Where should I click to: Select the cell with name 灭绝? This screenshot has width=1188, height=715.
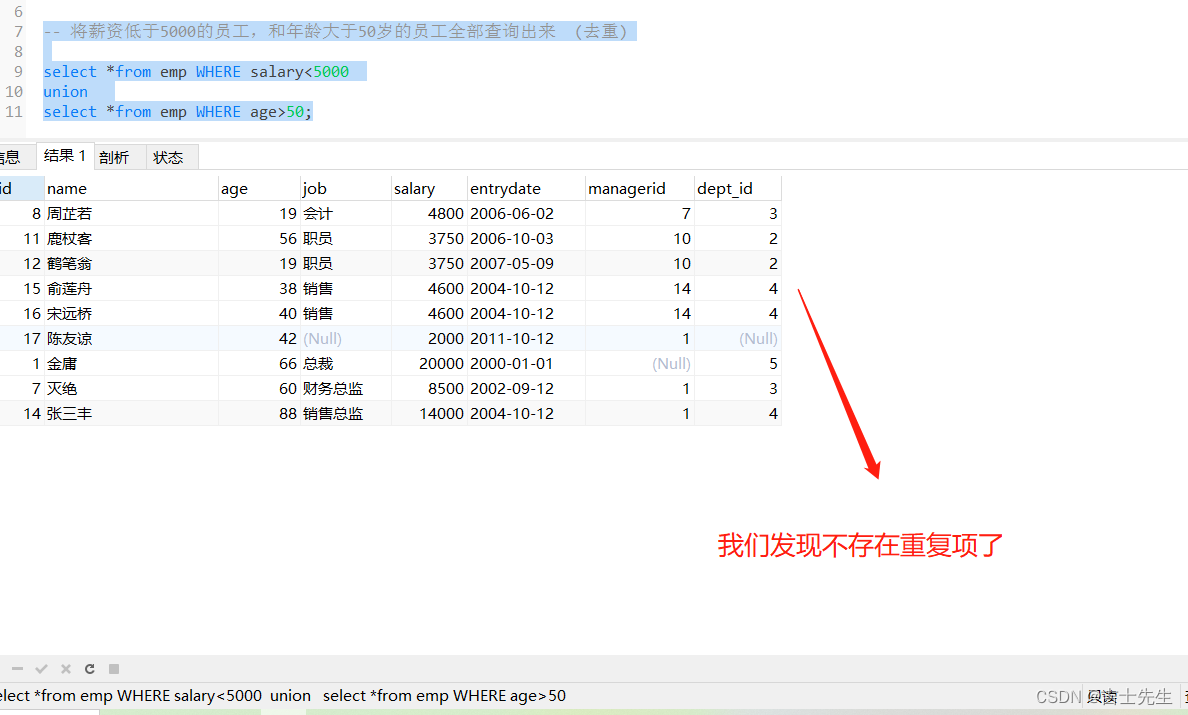point(131,389)
